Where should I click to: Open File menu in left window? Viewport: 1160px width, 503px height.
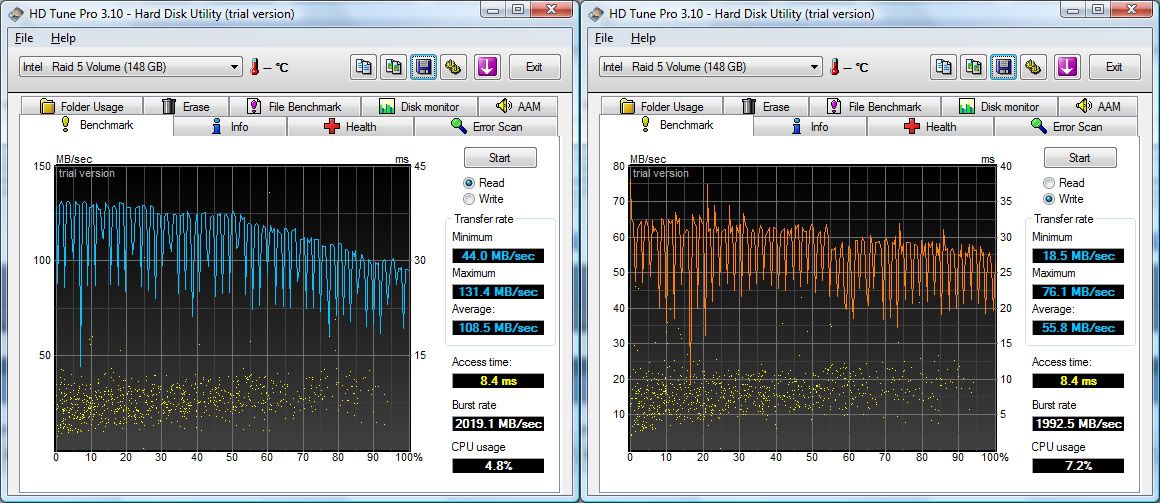[x=24, y=38]
